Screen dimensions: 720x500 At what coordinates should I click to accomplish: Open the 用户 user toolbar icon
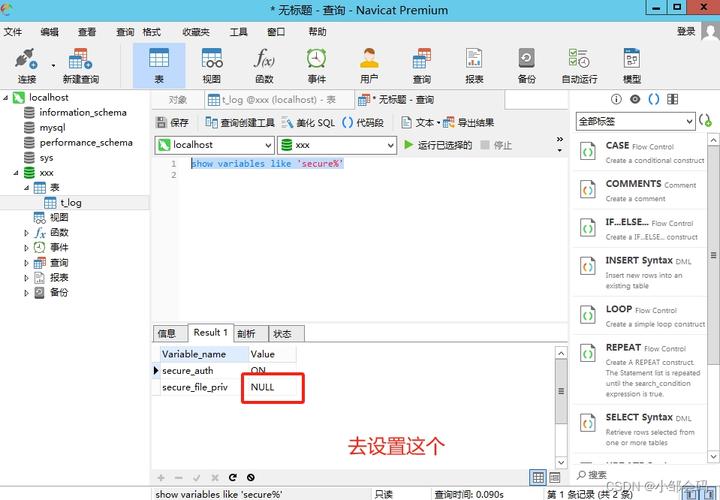[369, 66]
